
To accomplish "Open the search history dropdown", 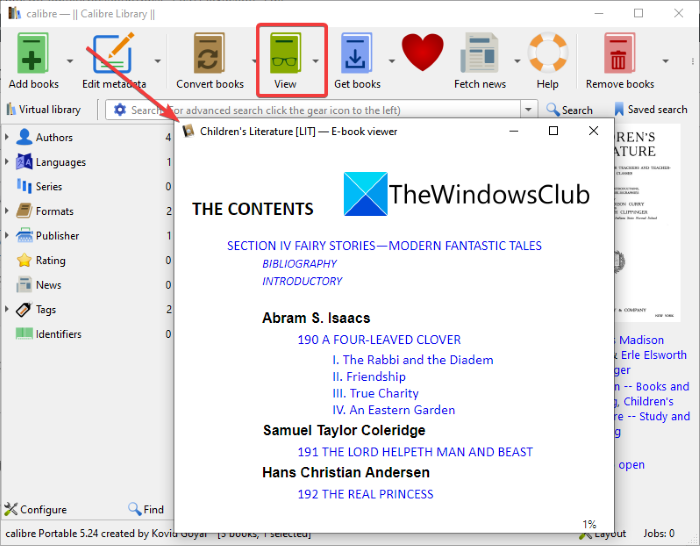I will [528, 109].
